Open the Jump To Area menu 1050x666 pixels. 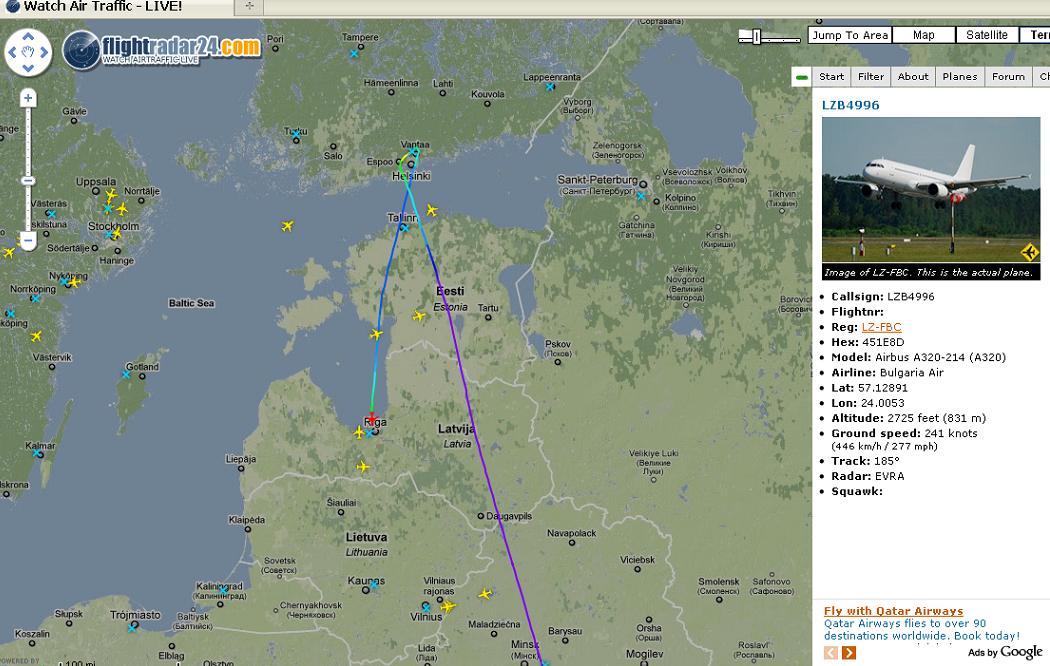pos(850,35)
